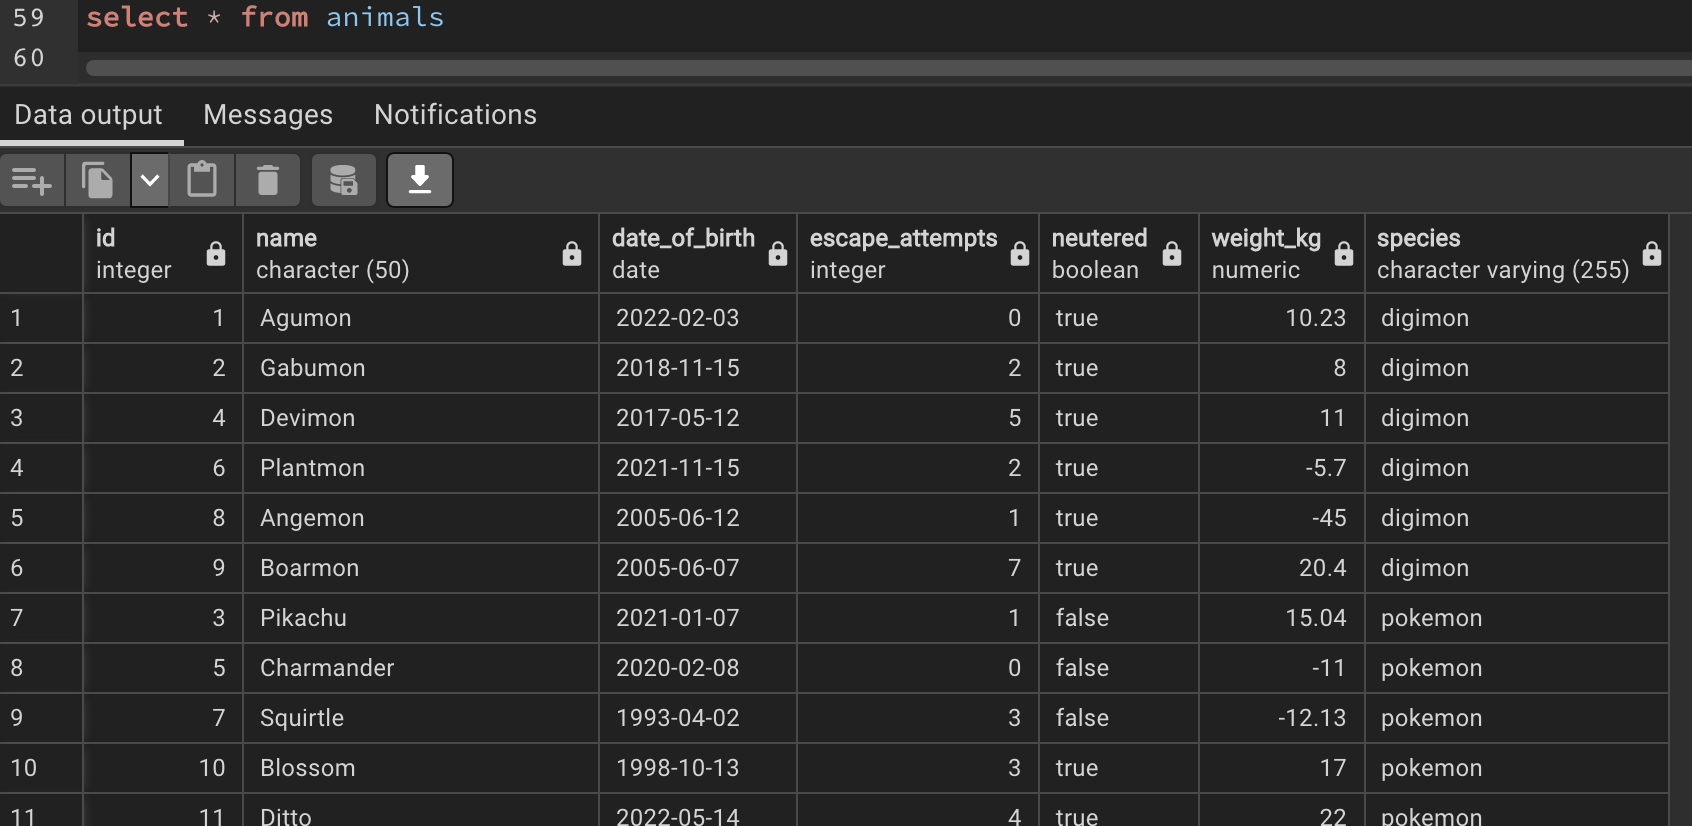The width and height of the screenshot is (1692, 826).
Task: Click Angemon's id cell 8
Action: pyautogui.click(x=163, y=518)
